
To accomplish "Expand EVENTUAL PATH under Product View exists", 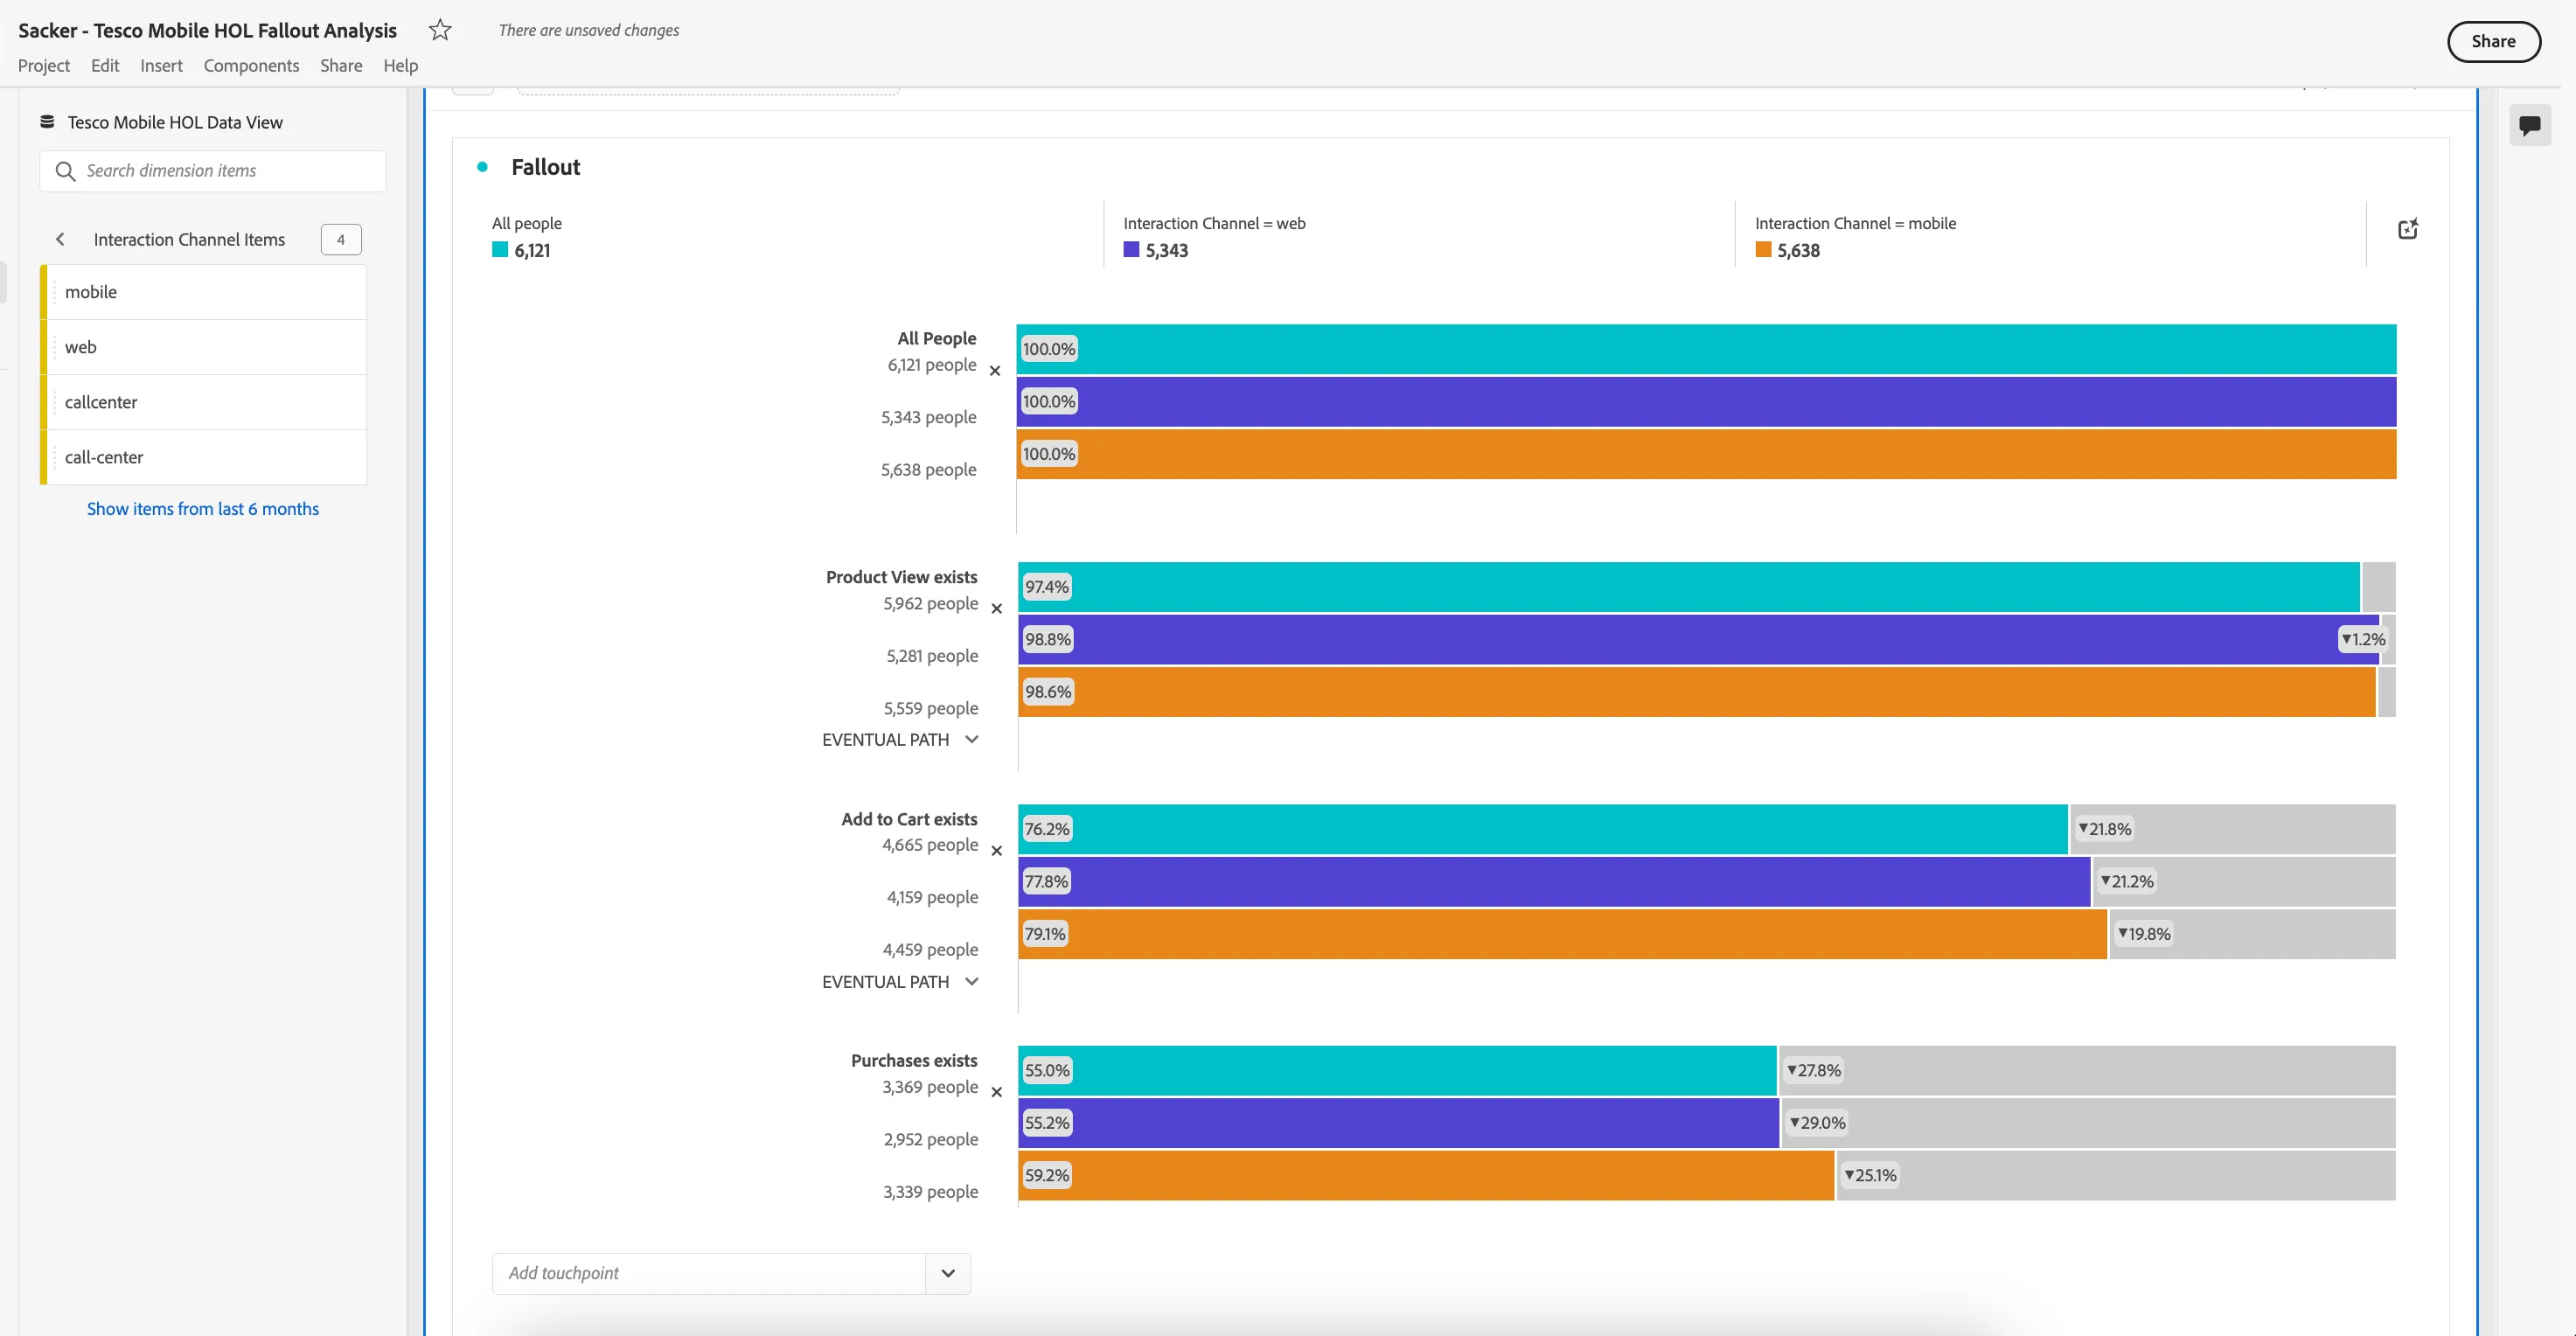I will pyautogui.click(x=900, y=740).
